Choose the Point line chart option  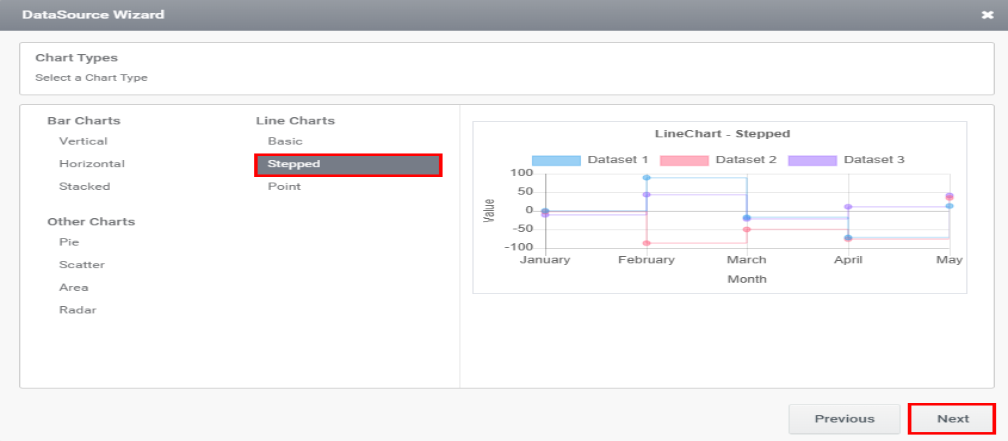click(x=284, y=186)
